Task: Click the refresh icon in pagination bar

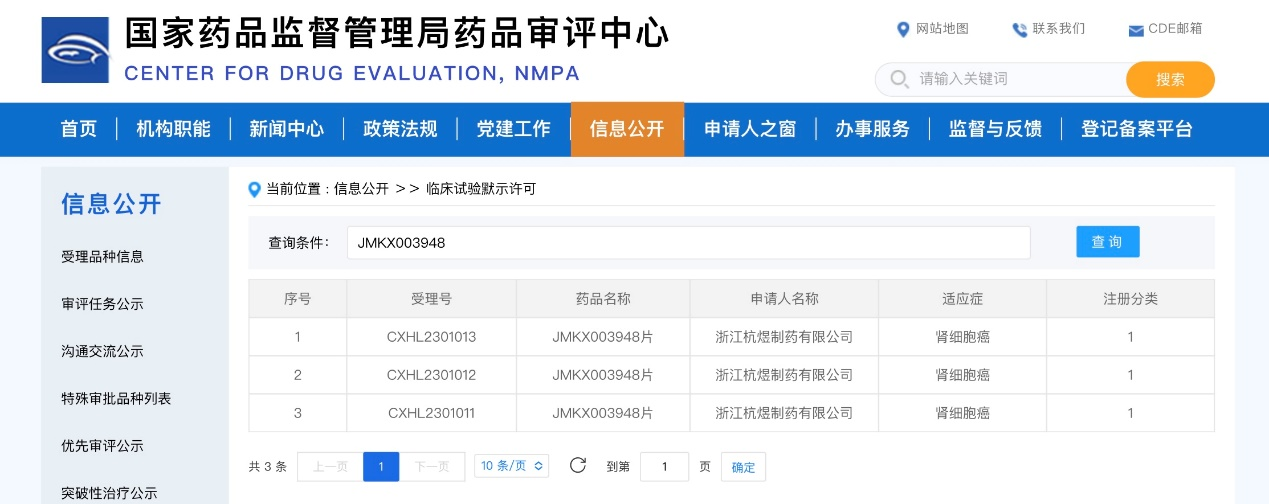Action: [577, 465]
